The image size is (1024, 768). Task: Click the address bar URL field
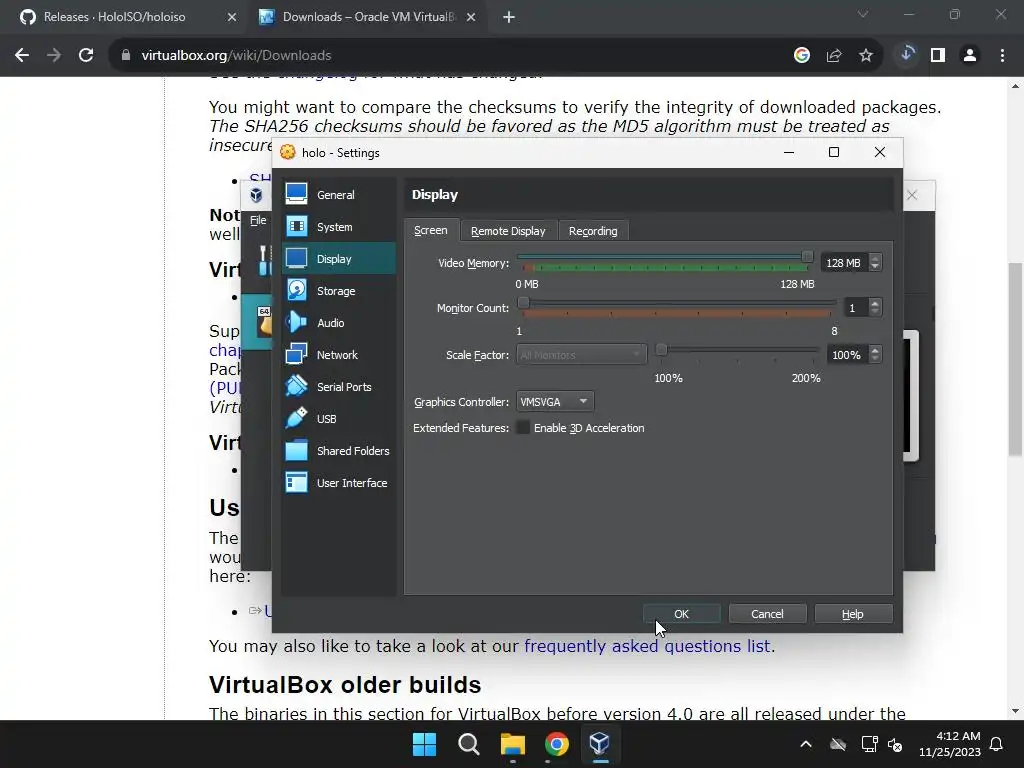451,56
